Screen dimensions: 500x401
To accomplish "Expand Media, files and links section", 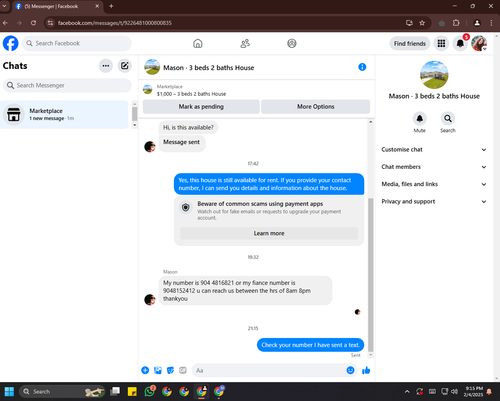I will (434, 184).
